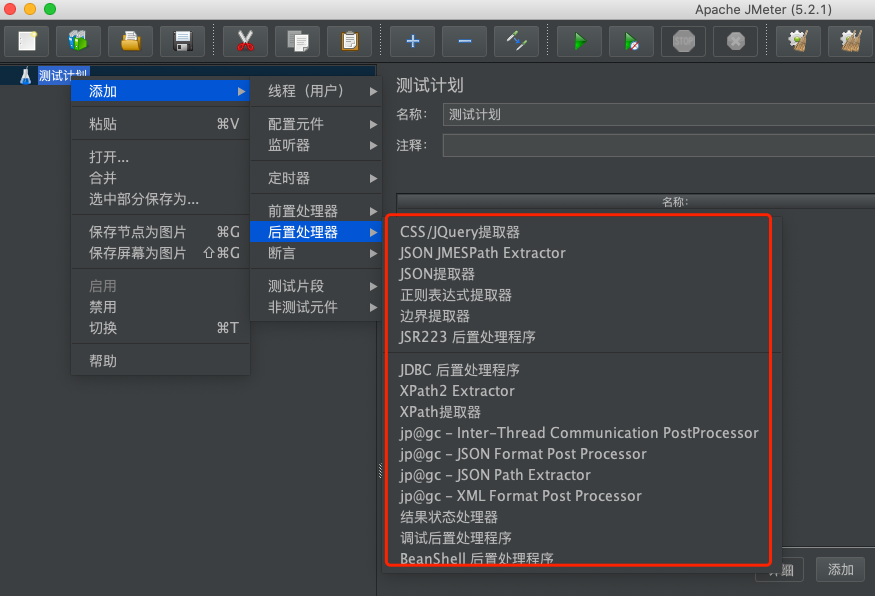Click the Copy icon in toolbar
Image resolution: width=875 pixels, height=596 pixels.
click(x=297, y=41)
